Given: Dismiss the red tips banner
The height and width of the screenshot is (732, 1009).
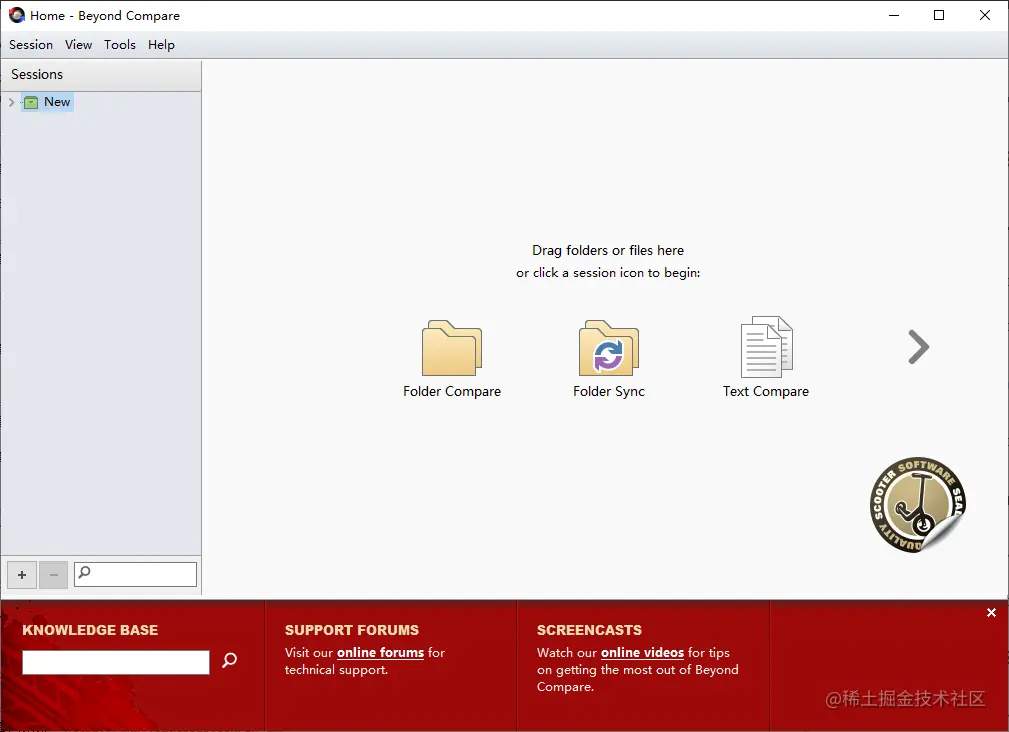Looking at the screenshot, I should coord(991,612).
